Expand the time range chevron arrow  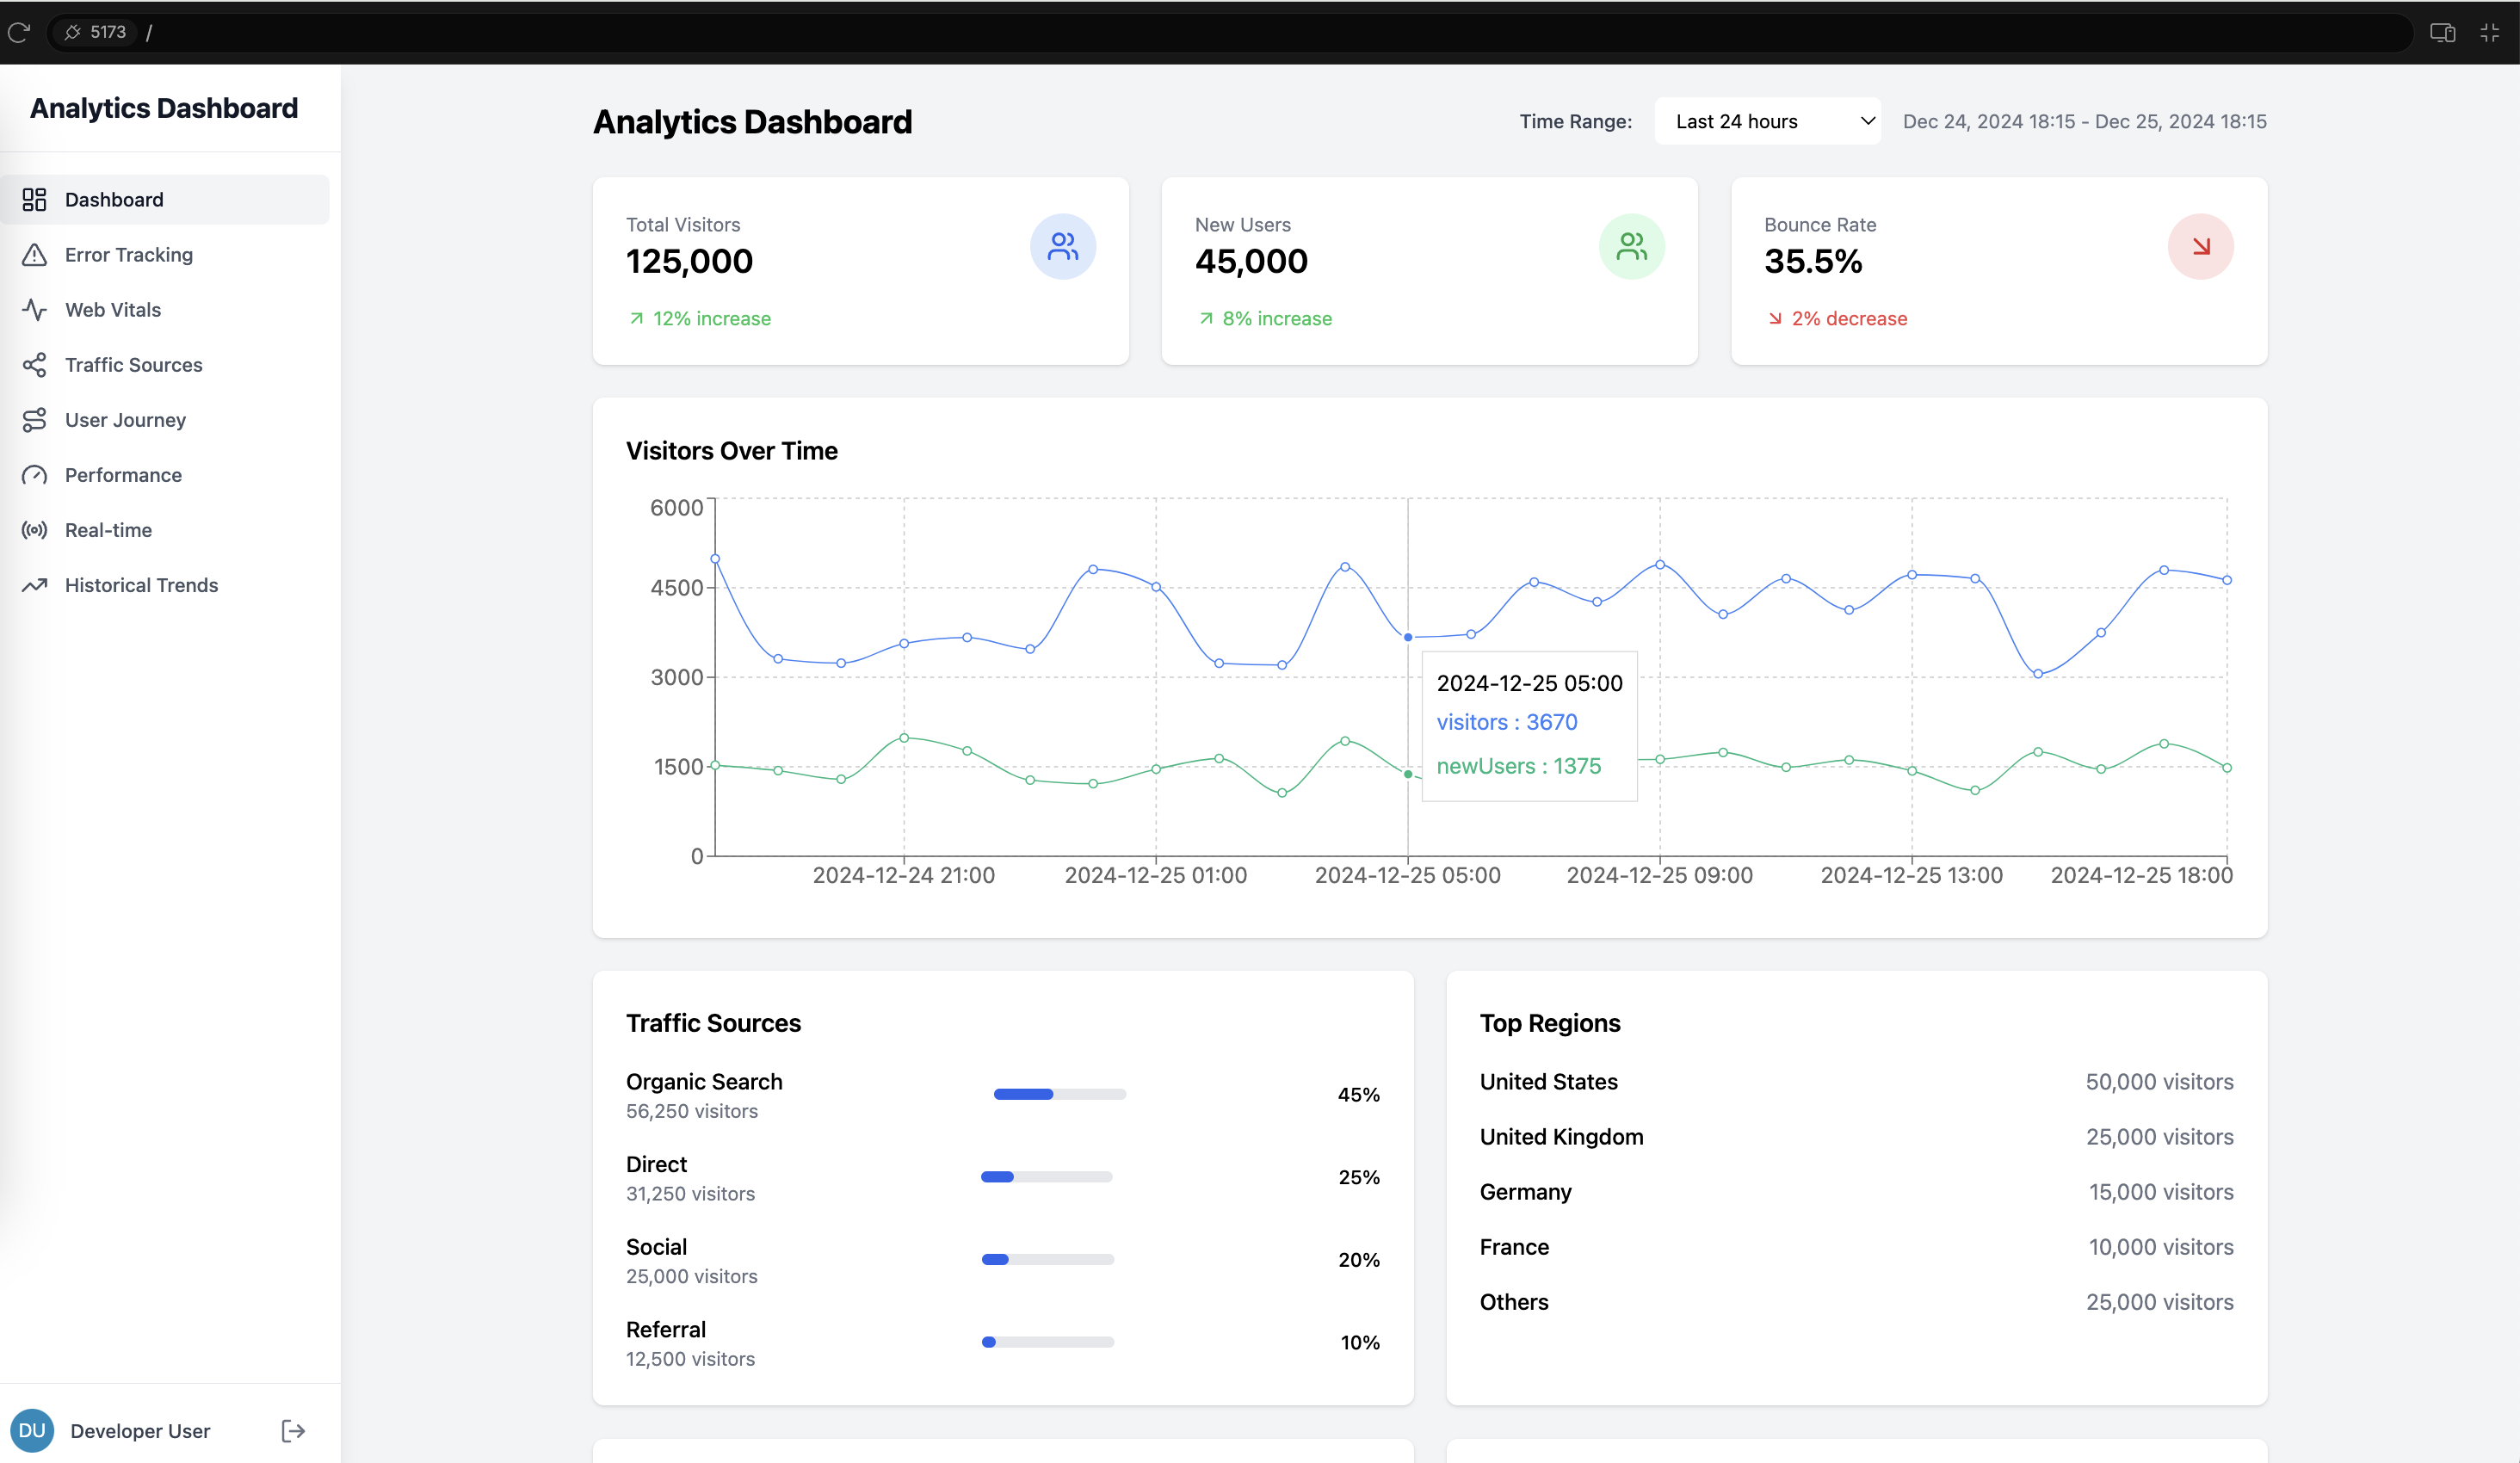click(x=1866, y=120)
